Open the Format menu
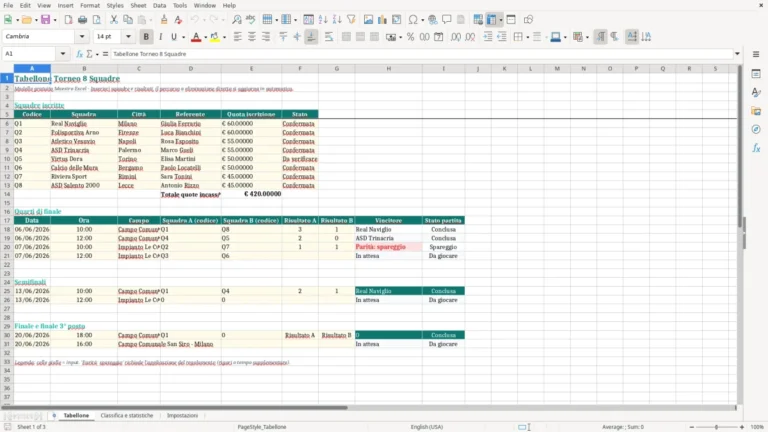 pos(90,5)
